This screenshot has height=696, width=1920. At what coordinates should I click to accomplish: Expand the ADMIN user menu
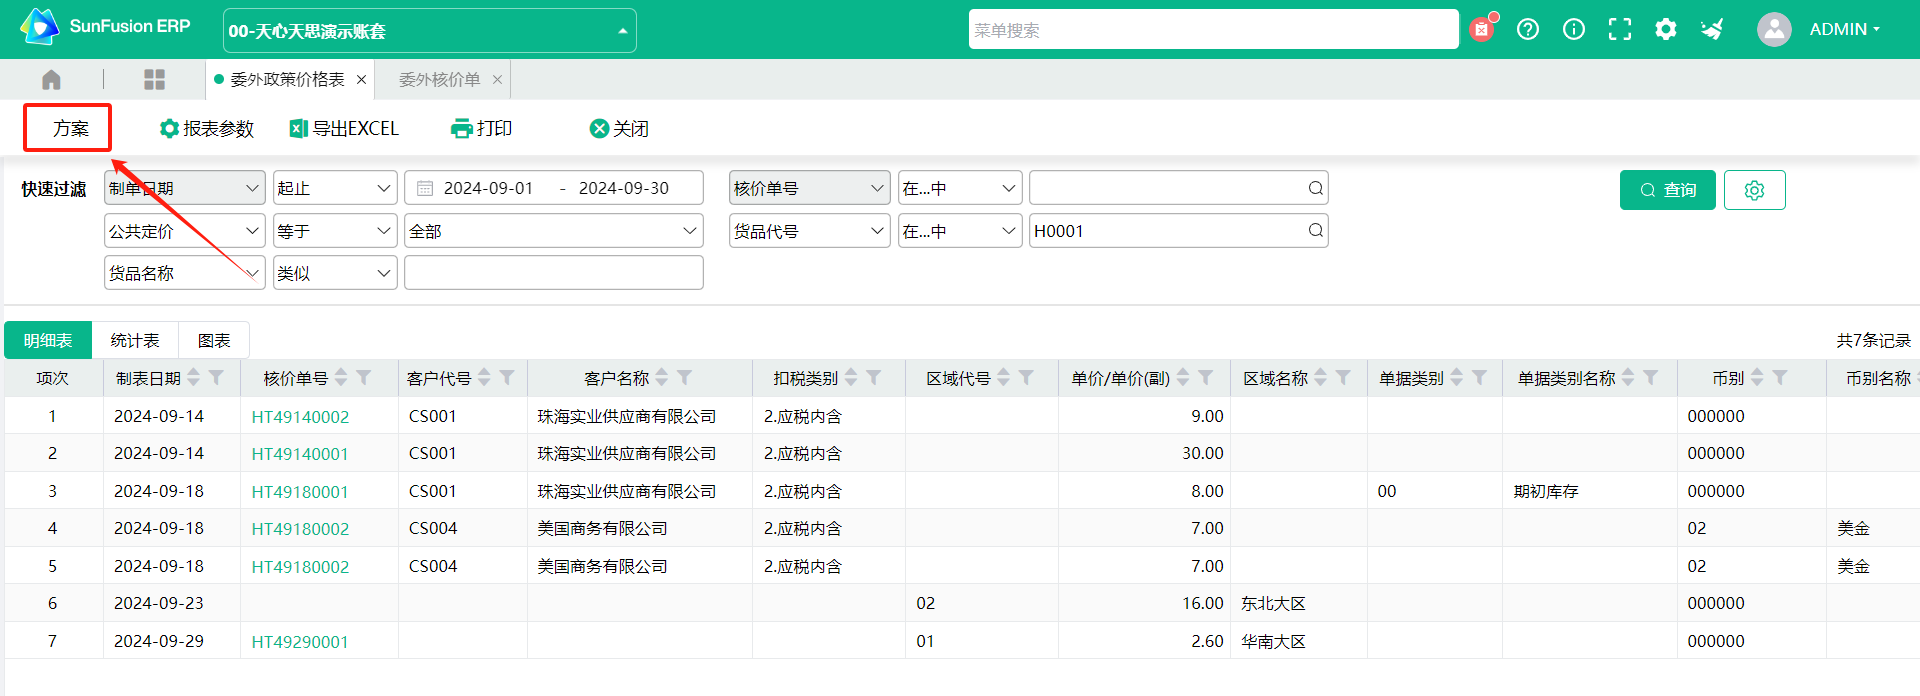click(1845, 29)
